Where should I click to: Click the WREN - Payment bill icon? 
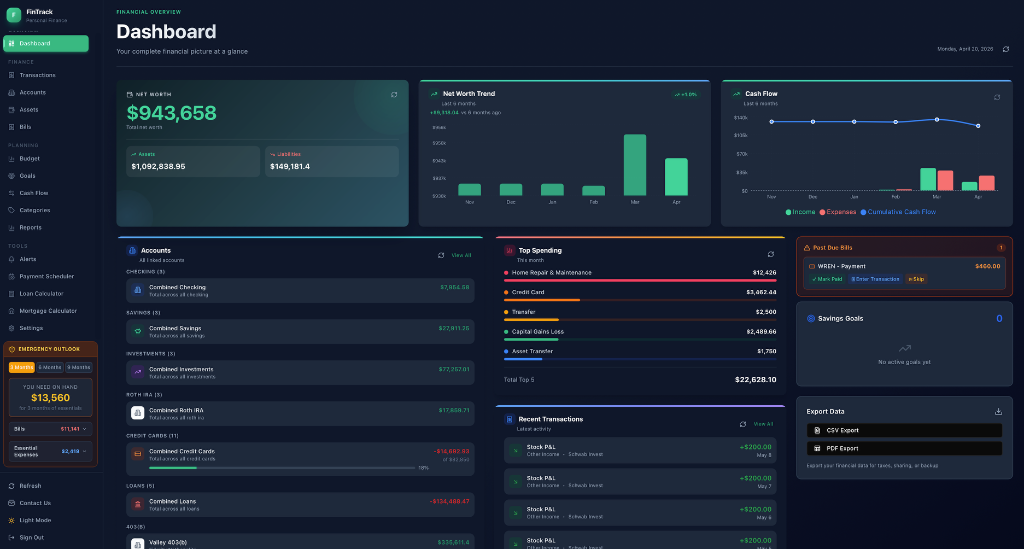tap(812, 266)
